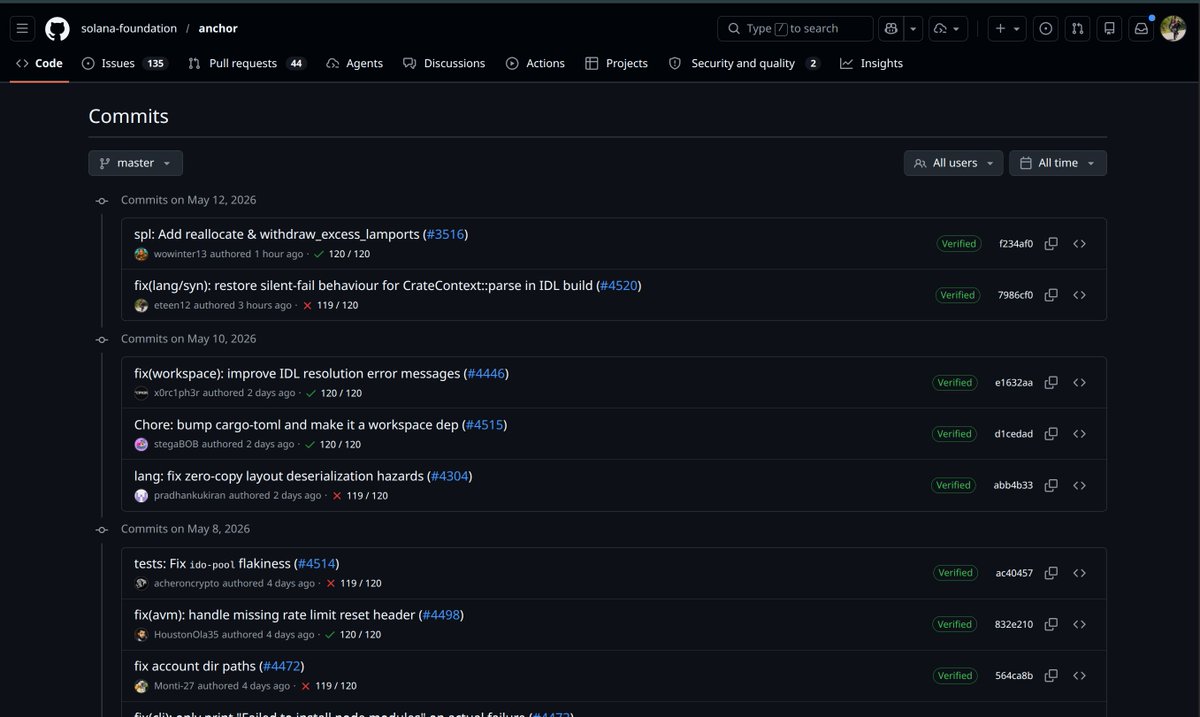Go to GitHub homepage via Octocat logo

pos(57,29)
